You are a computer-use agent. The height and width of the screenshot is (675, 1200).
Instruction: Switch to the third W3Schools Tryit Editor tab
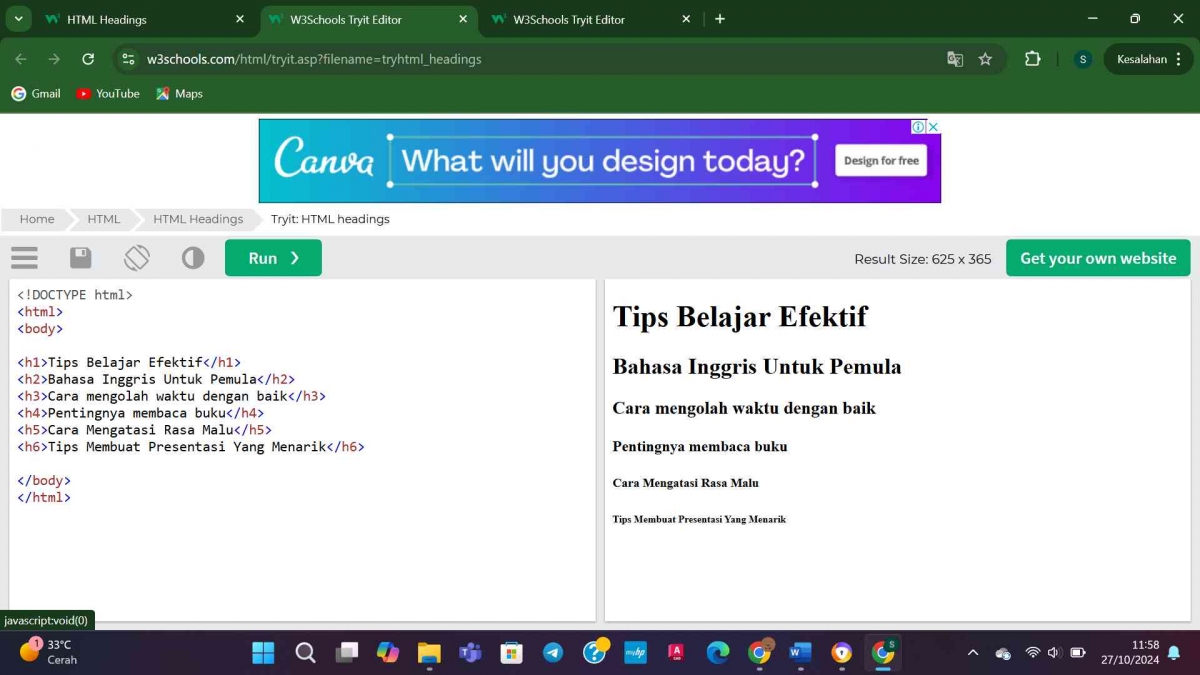pos(590,19)
